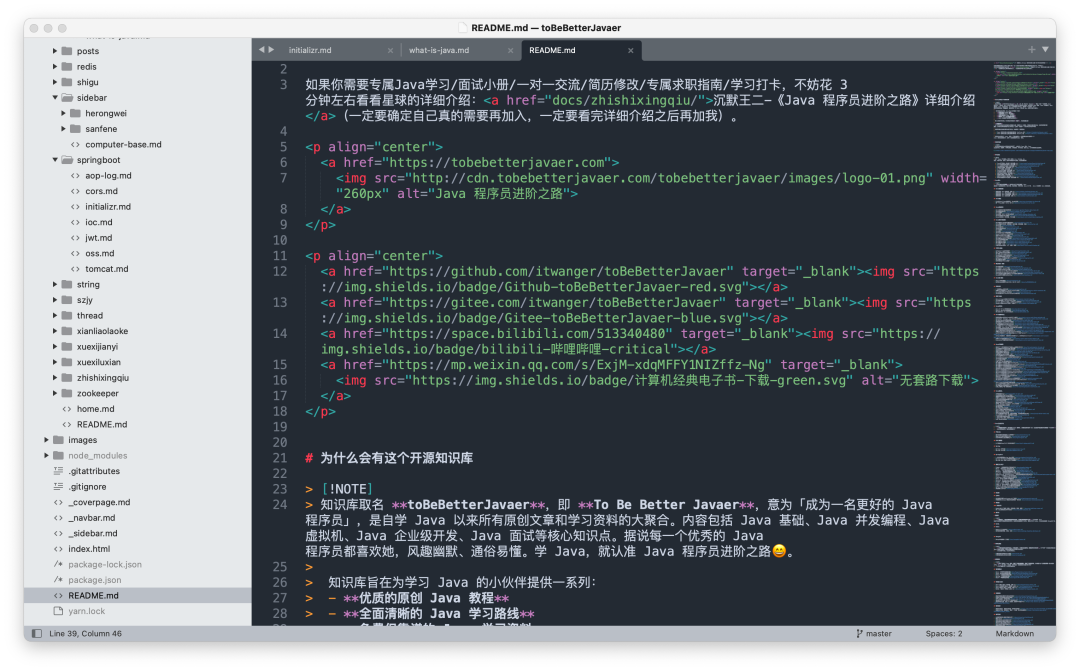The image size is (1080, 671).
Task: Click the back navigation arrow beside the tabs
Action: point(262,49)
